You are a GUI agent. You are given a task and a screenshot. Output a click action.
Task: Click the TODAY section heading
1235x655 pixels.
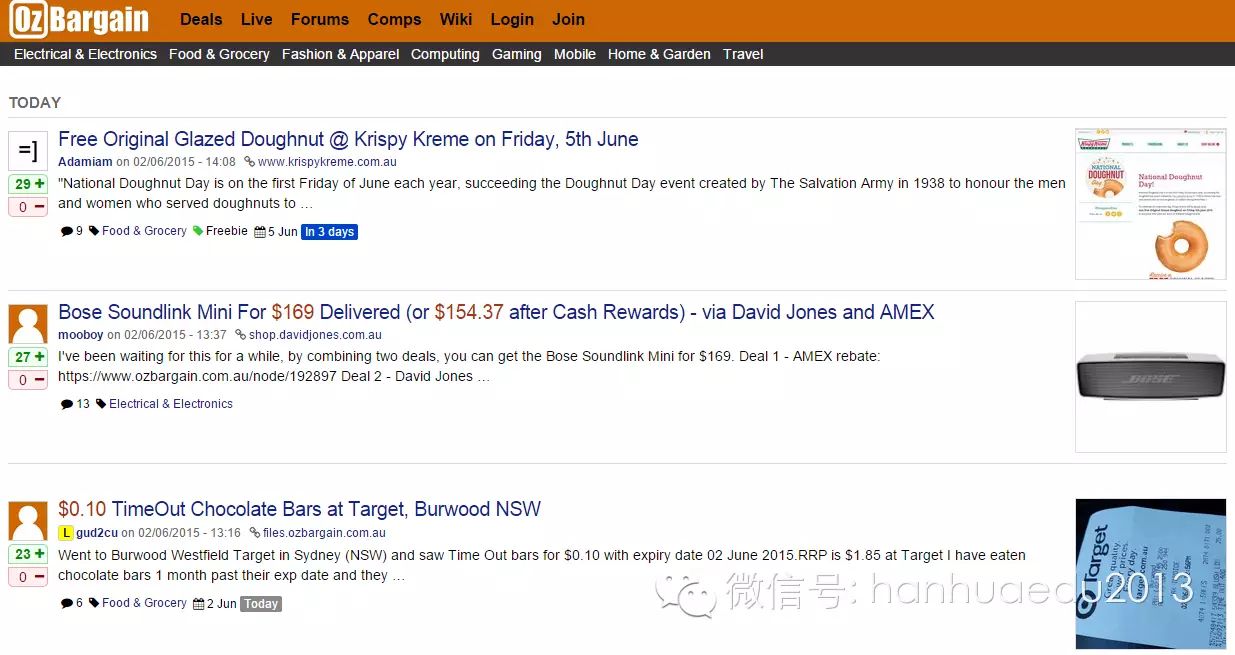click(x=35, y=102)
